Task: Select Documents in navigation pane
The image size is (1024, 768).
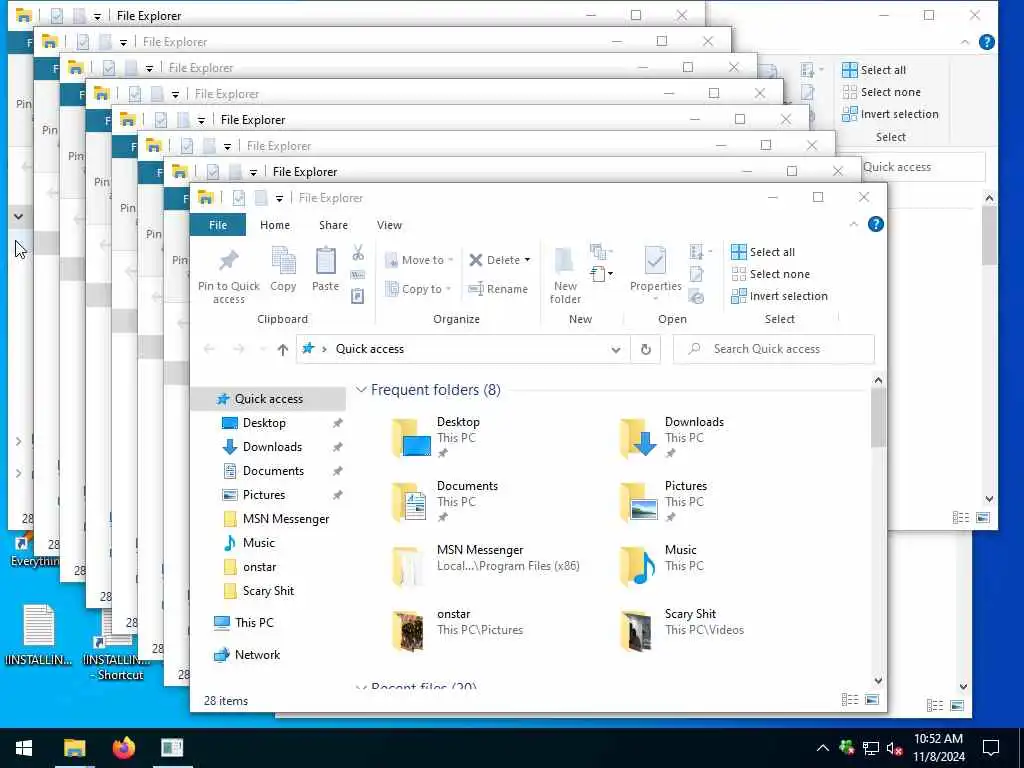Action: (x=273, y=471)
